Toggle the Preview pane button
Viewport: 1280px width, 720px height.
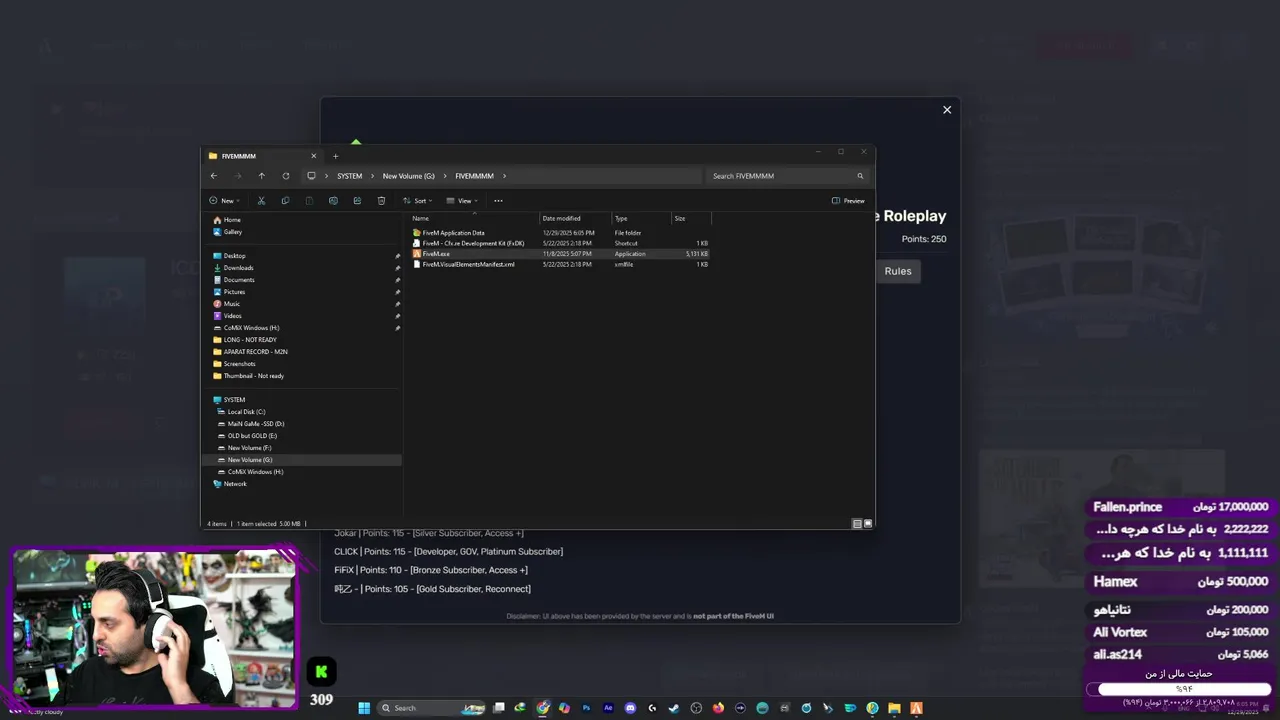point(848,201)
